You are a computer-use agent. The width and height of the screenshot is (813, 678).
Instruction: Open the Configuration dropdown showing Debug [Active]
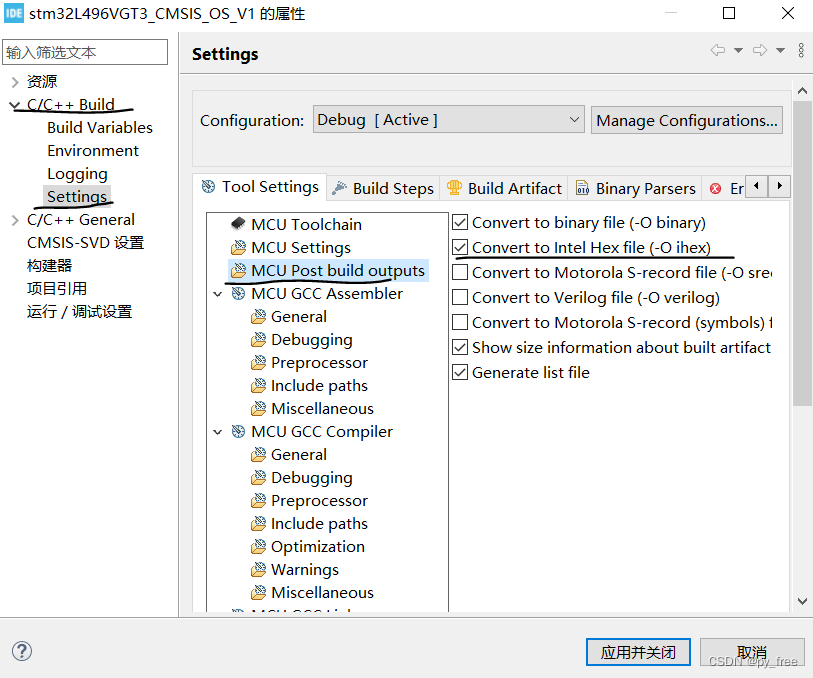(x=448, y=119)
